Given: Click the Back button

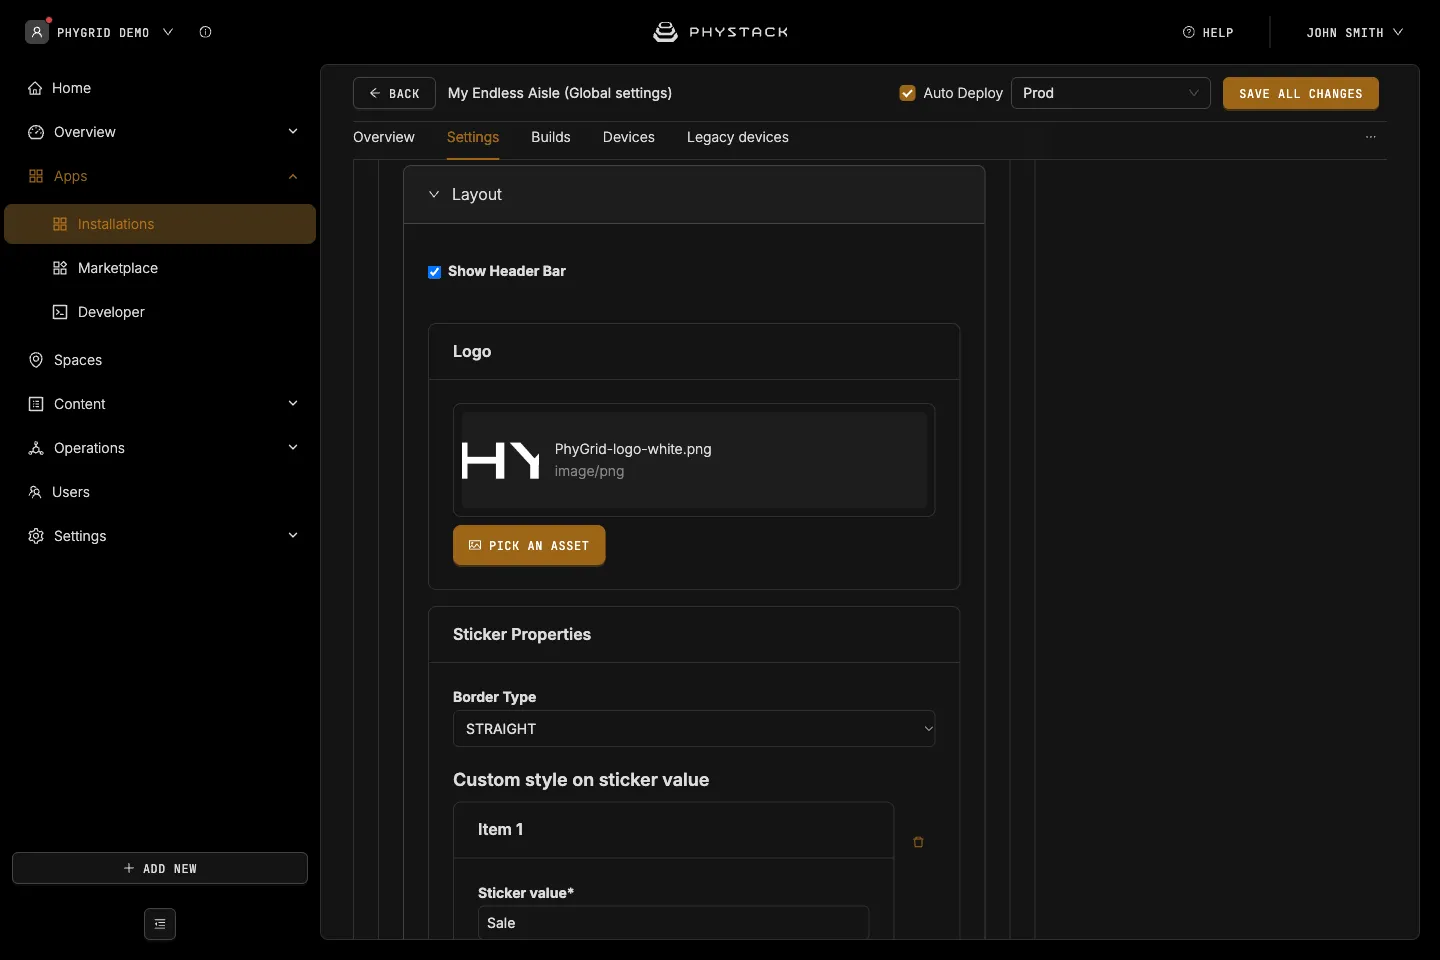Looking at the screenshot, I should click(394, 93).
